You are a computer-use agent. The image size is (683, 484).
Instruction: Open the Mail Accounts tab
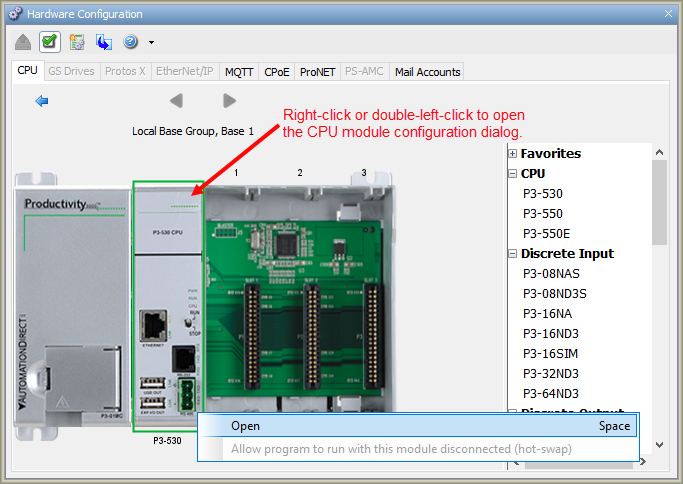[x=427, y=72]
